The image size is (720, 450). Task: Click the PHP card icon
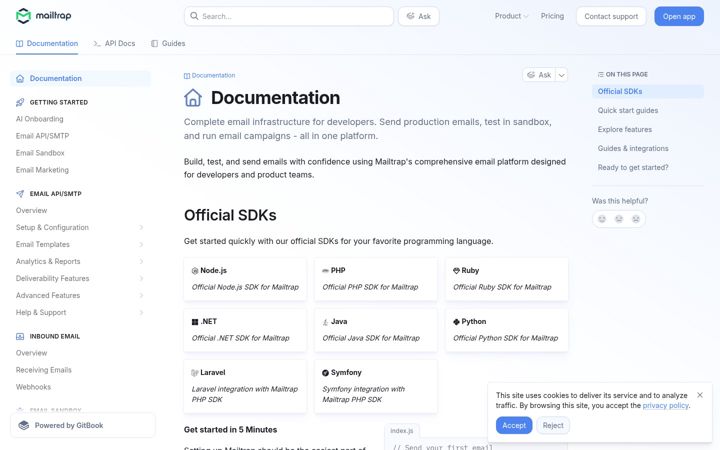click(x=325, y=271)
